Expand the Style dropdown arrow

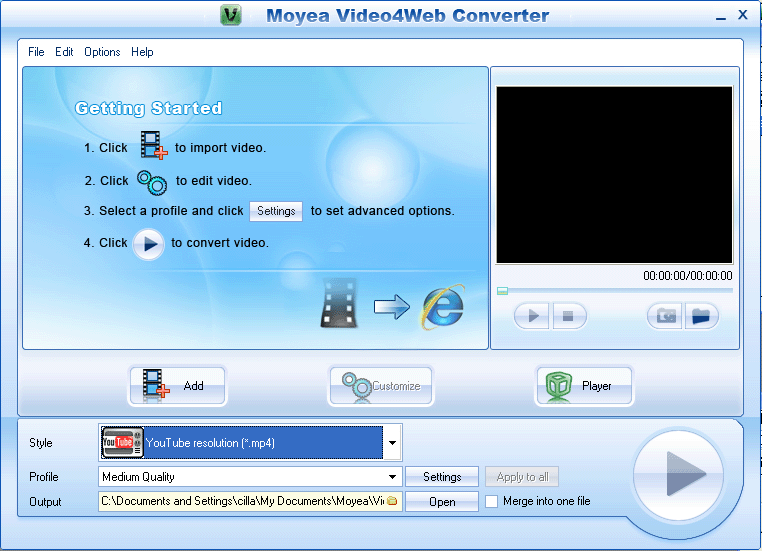392,443
